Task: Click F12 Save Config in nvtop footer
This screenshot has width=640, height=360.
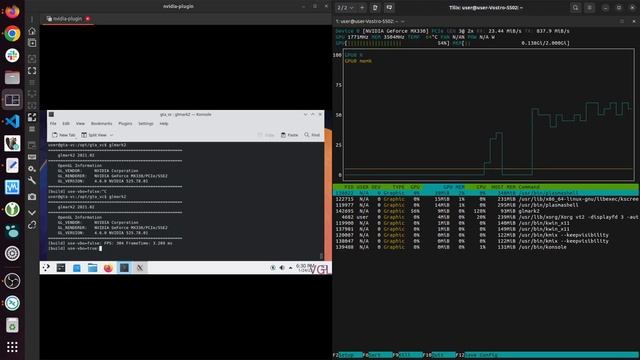Action: point(547,355)
